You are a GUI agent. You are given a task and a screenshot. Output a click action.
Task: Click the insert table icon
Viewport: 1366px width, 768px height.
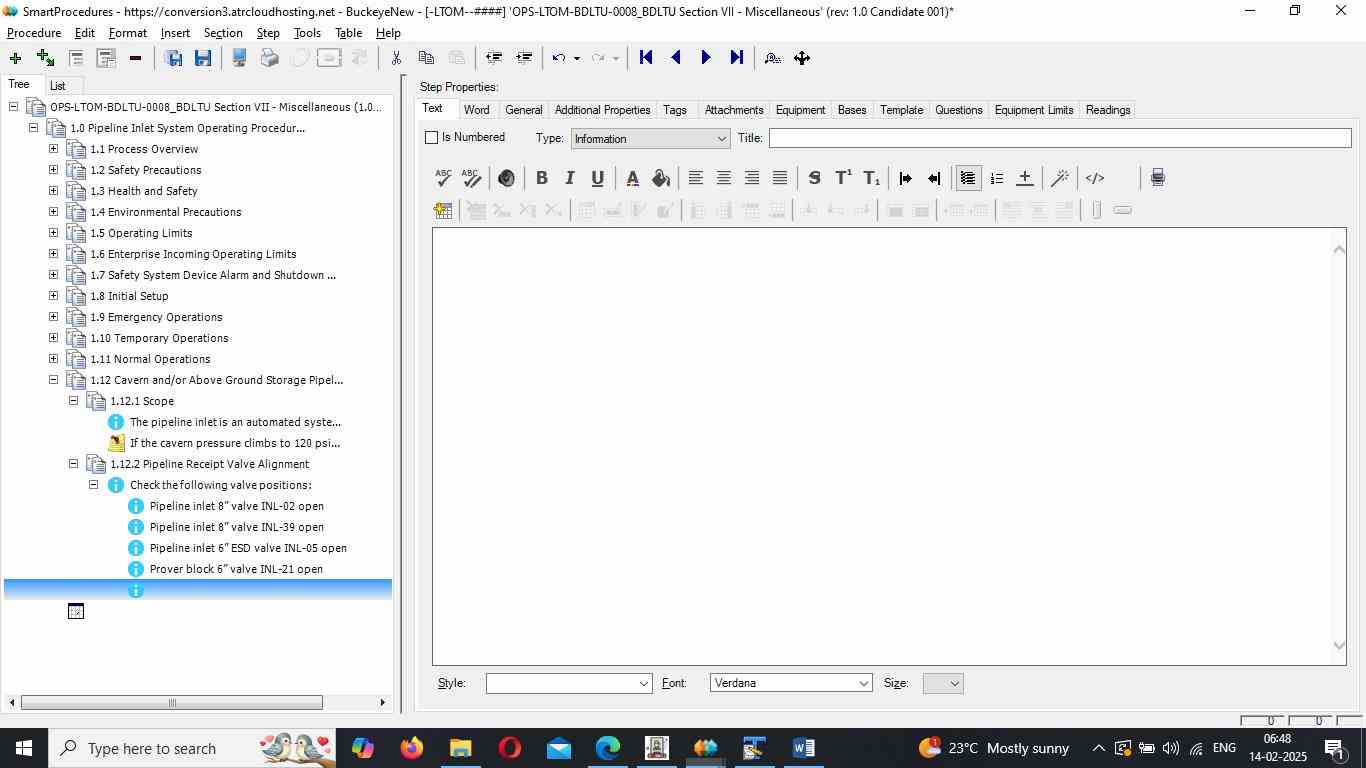443,210
